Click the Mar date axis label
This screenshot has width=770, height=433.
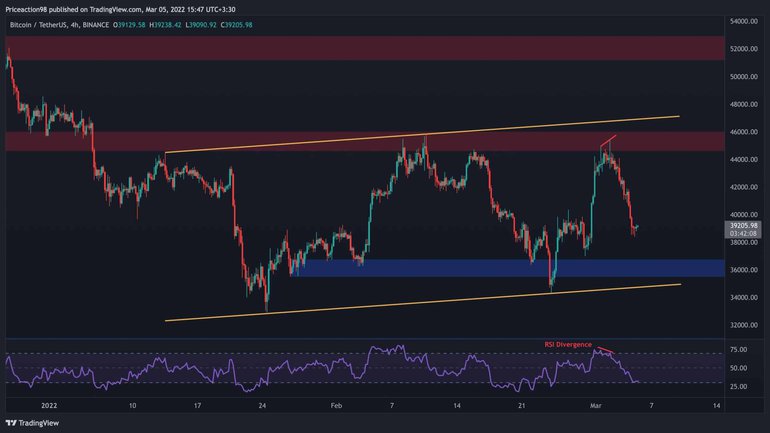click(x=595, y=406)
